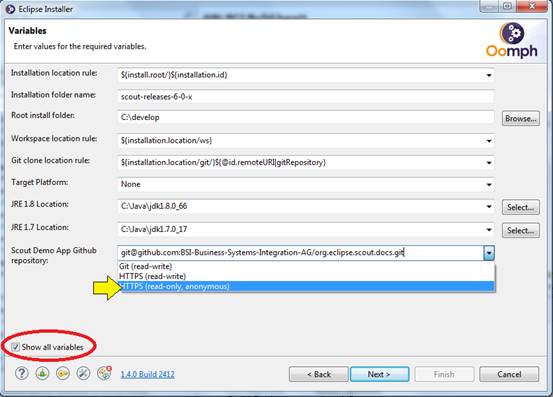Open the SSH key preferences icon

click(x=63, y=373)
